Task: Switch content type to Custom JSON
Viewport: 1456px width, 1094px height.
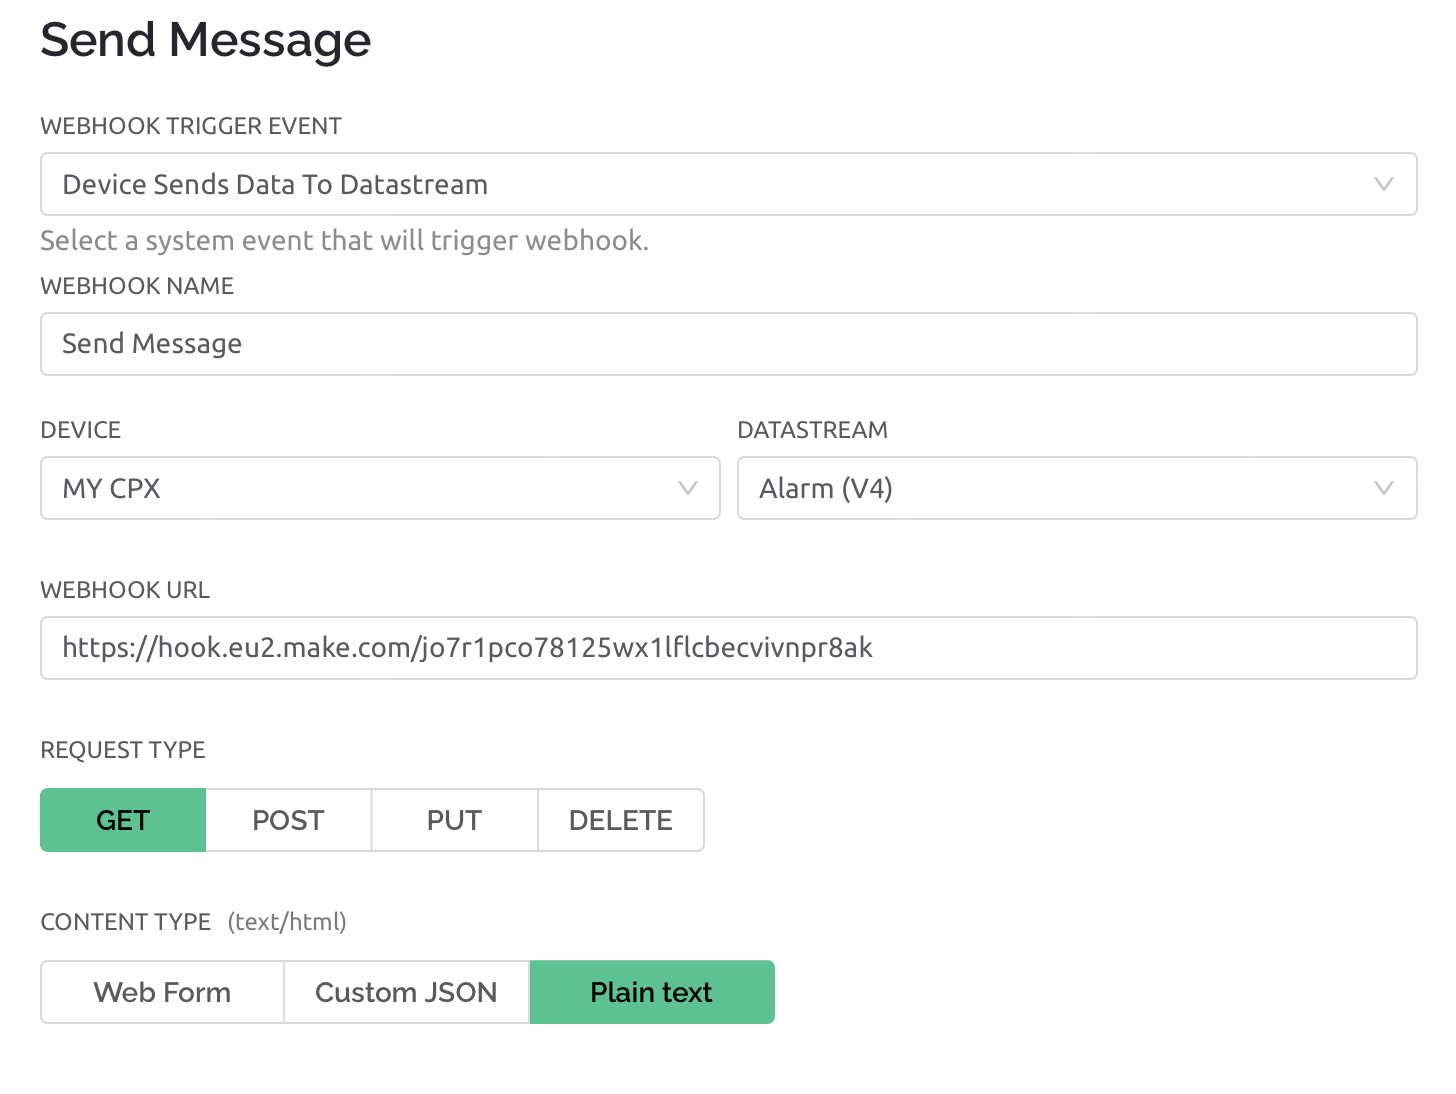Action: point(407,992)
